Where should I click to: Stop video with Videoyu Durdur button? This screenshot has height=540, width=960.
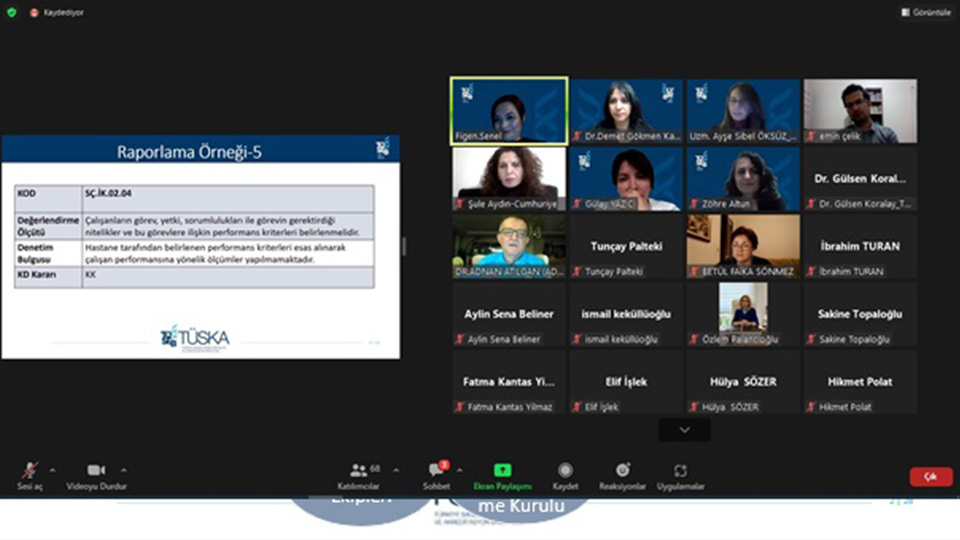(96, 474)
